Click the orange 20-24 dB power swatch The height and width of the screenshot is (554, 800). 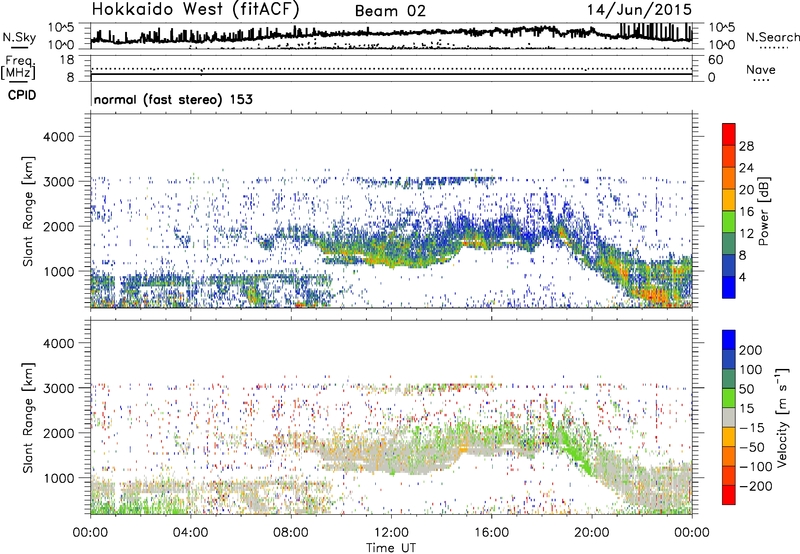point(729,178)
